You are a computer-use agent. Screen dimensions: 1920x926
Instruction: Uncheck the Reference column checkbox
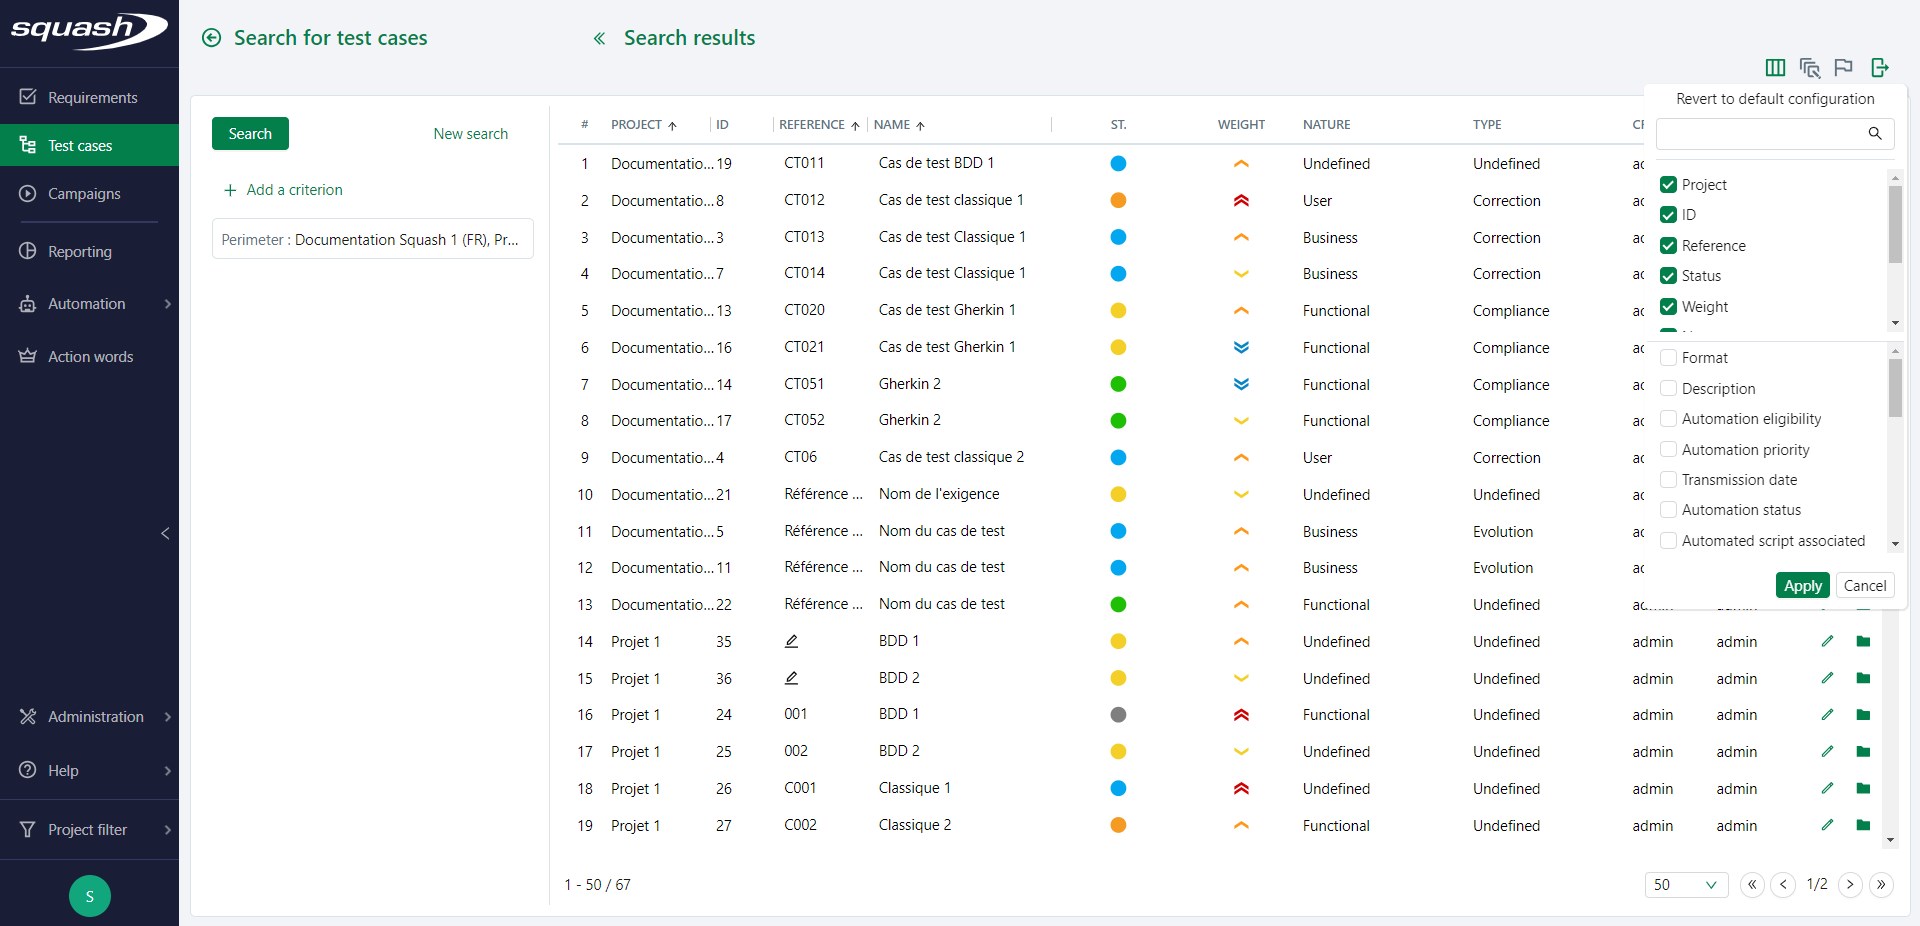click(1668, 246)
